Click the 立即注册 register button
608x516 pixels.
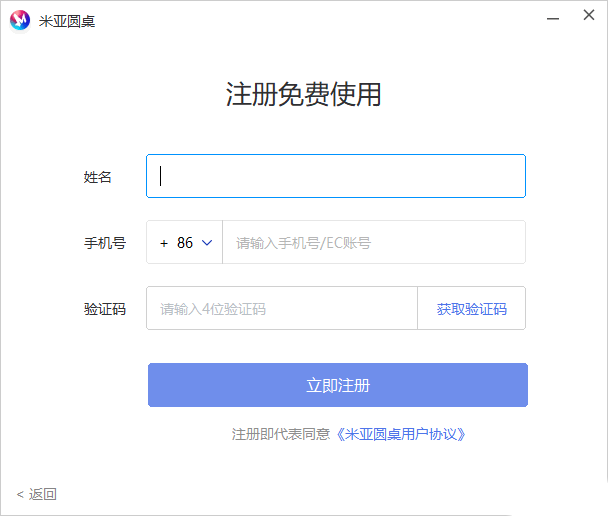[337, 385]
